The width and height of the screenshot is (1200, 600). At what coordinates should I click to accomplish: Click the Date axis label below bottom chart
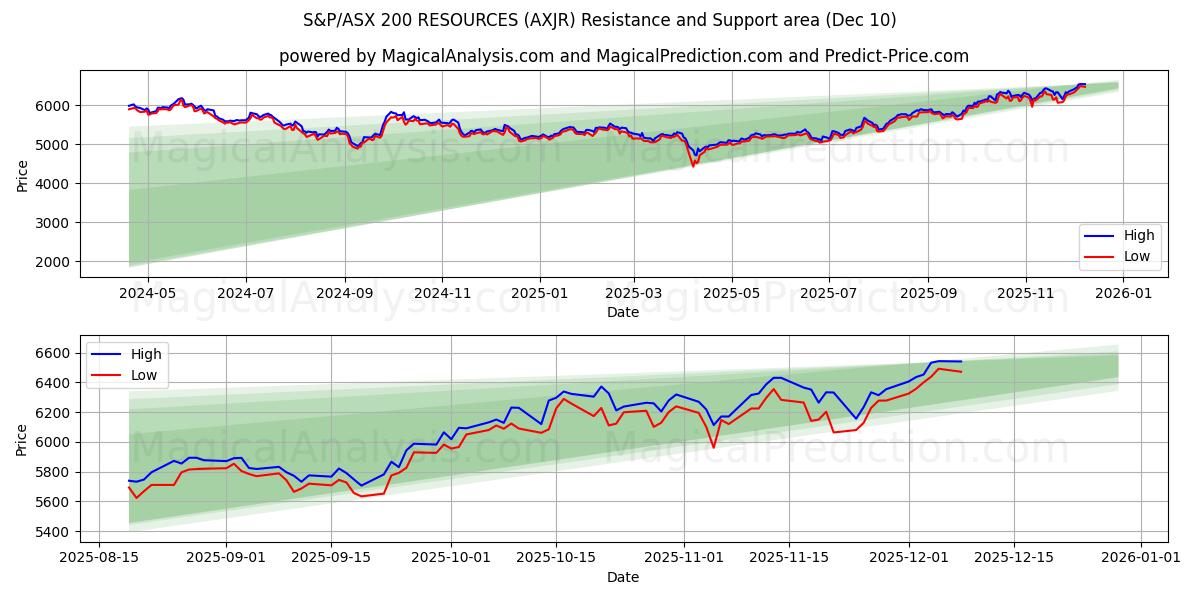coord(623,577)
